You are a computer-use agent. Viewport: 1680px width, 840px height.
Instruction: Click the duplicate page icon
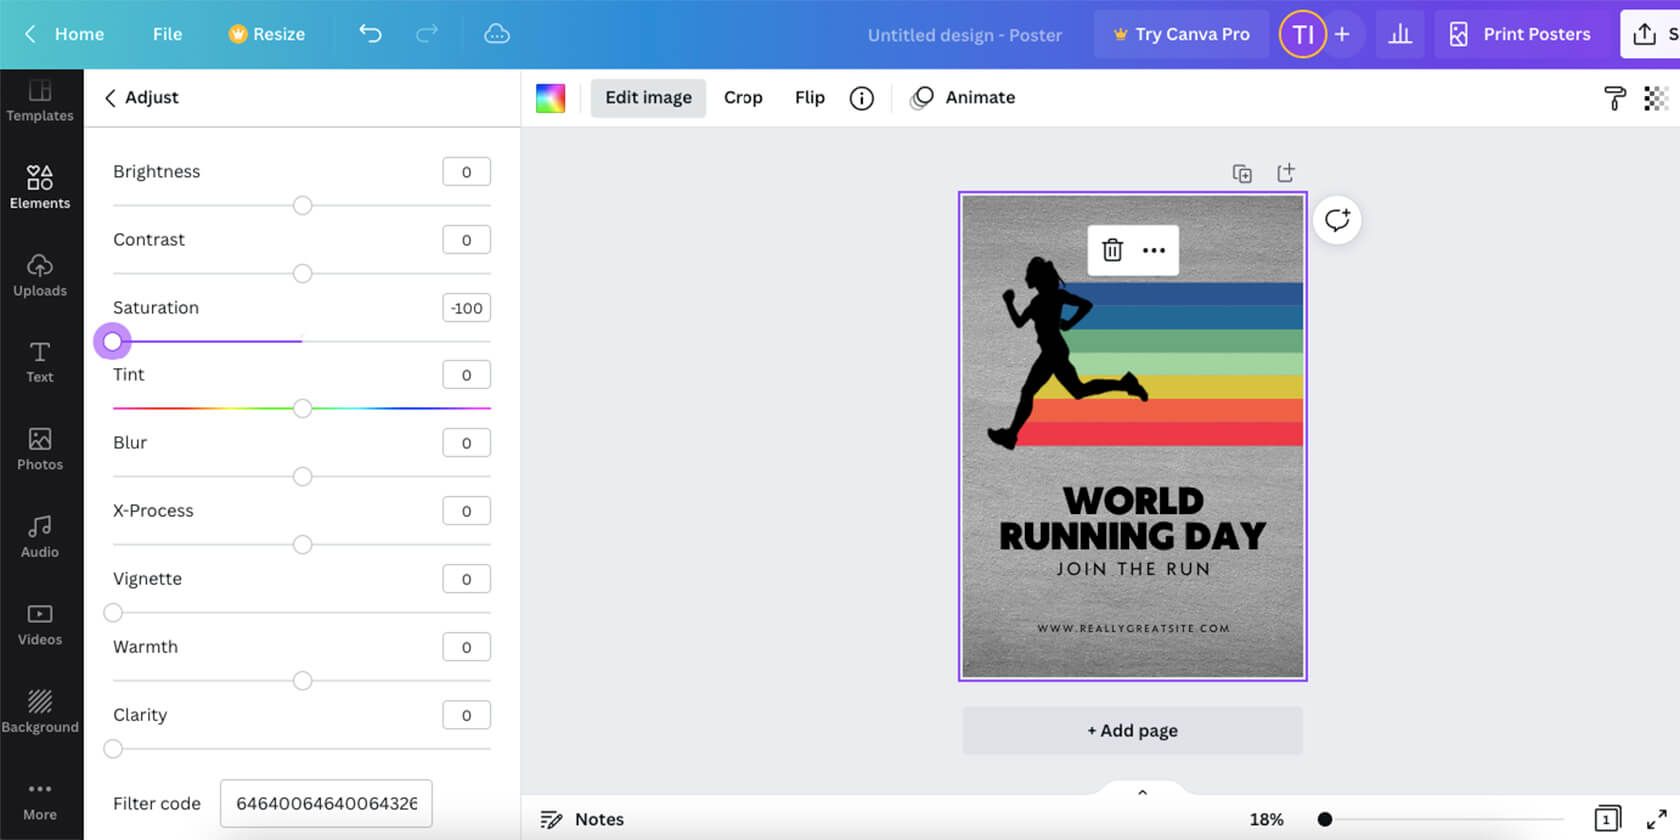point(1242,174)
